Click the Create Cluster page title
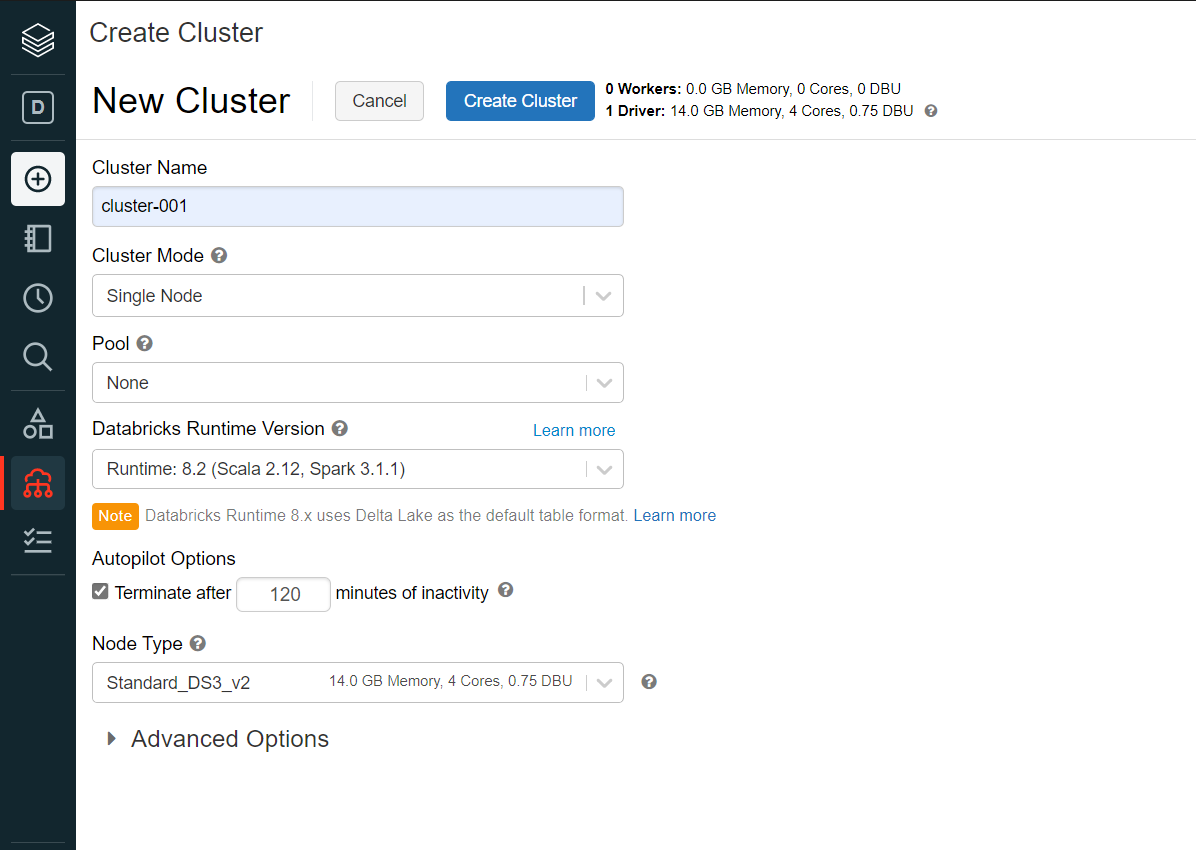Viewport: 1196px width, 850px height. pos(176,33)
